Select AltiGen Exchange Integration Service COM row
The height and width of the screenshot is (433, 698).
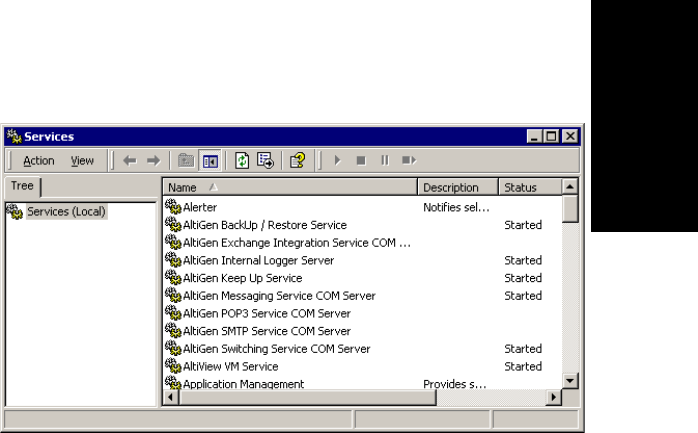[x=296, y=243]
